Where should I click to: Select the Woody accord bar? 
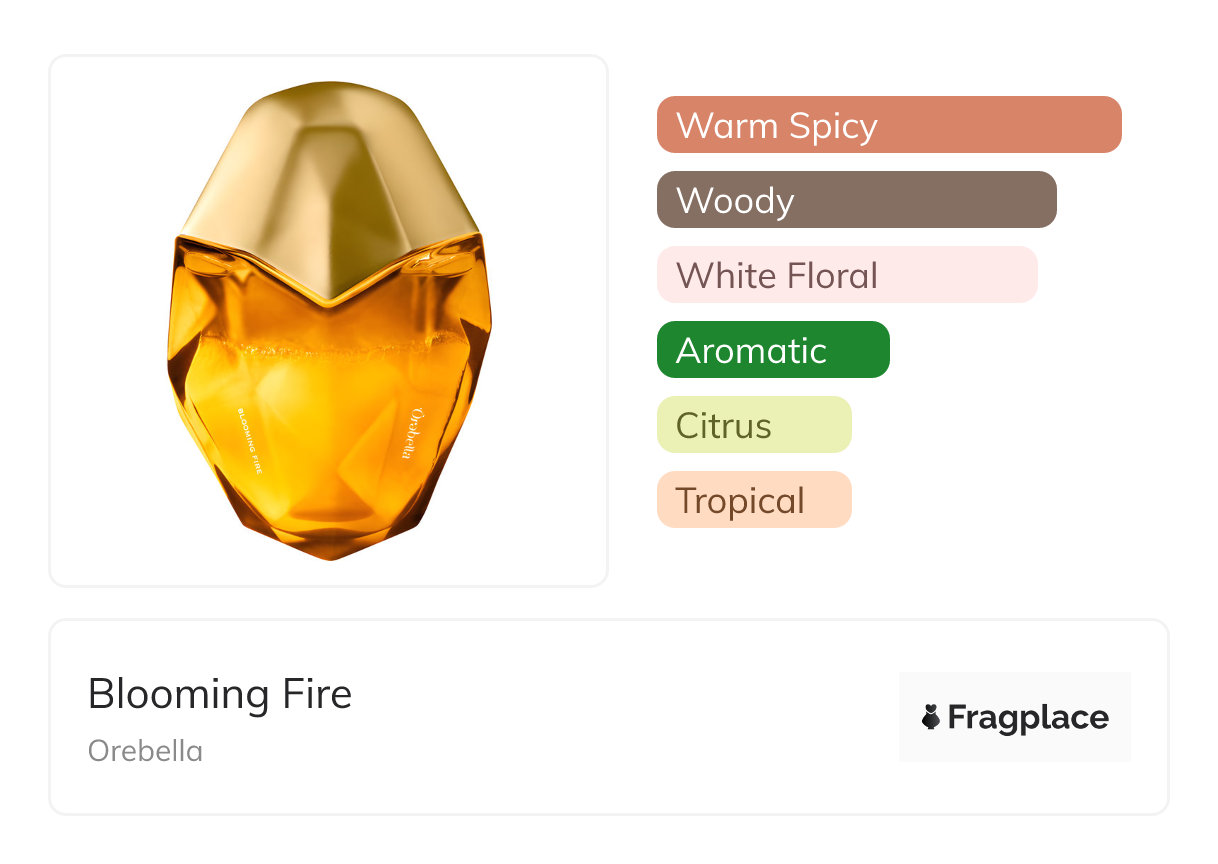(x=856, y=200)
